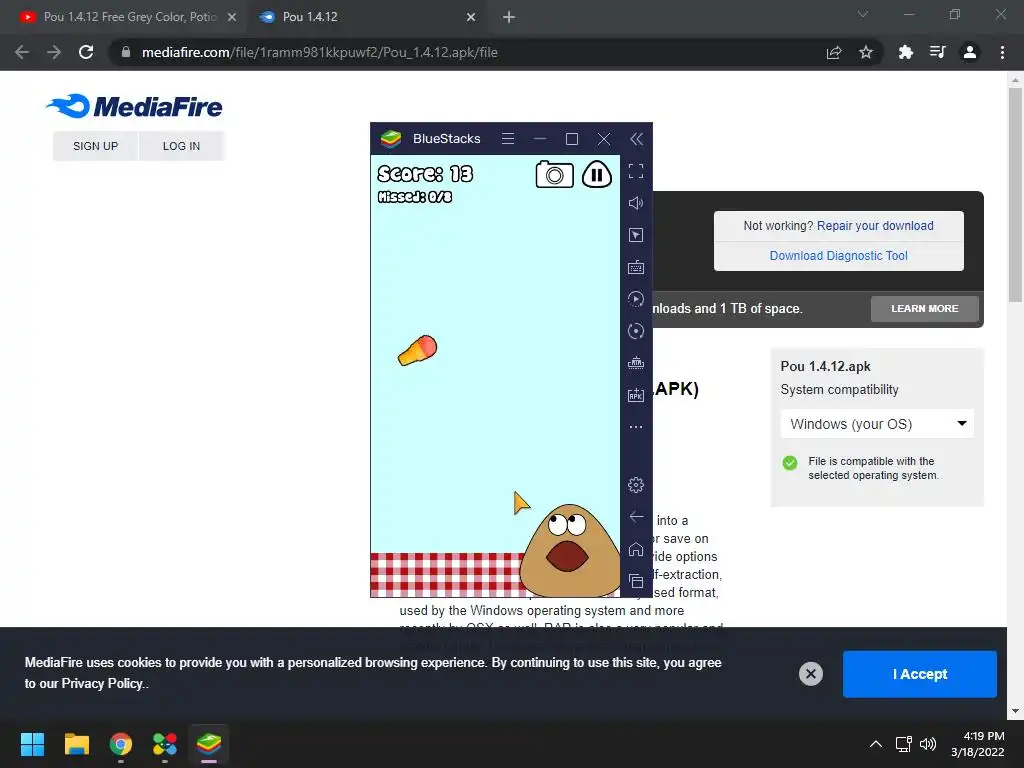
Task: Take a screenshot with the game camera button
Action: click(554, 174)
